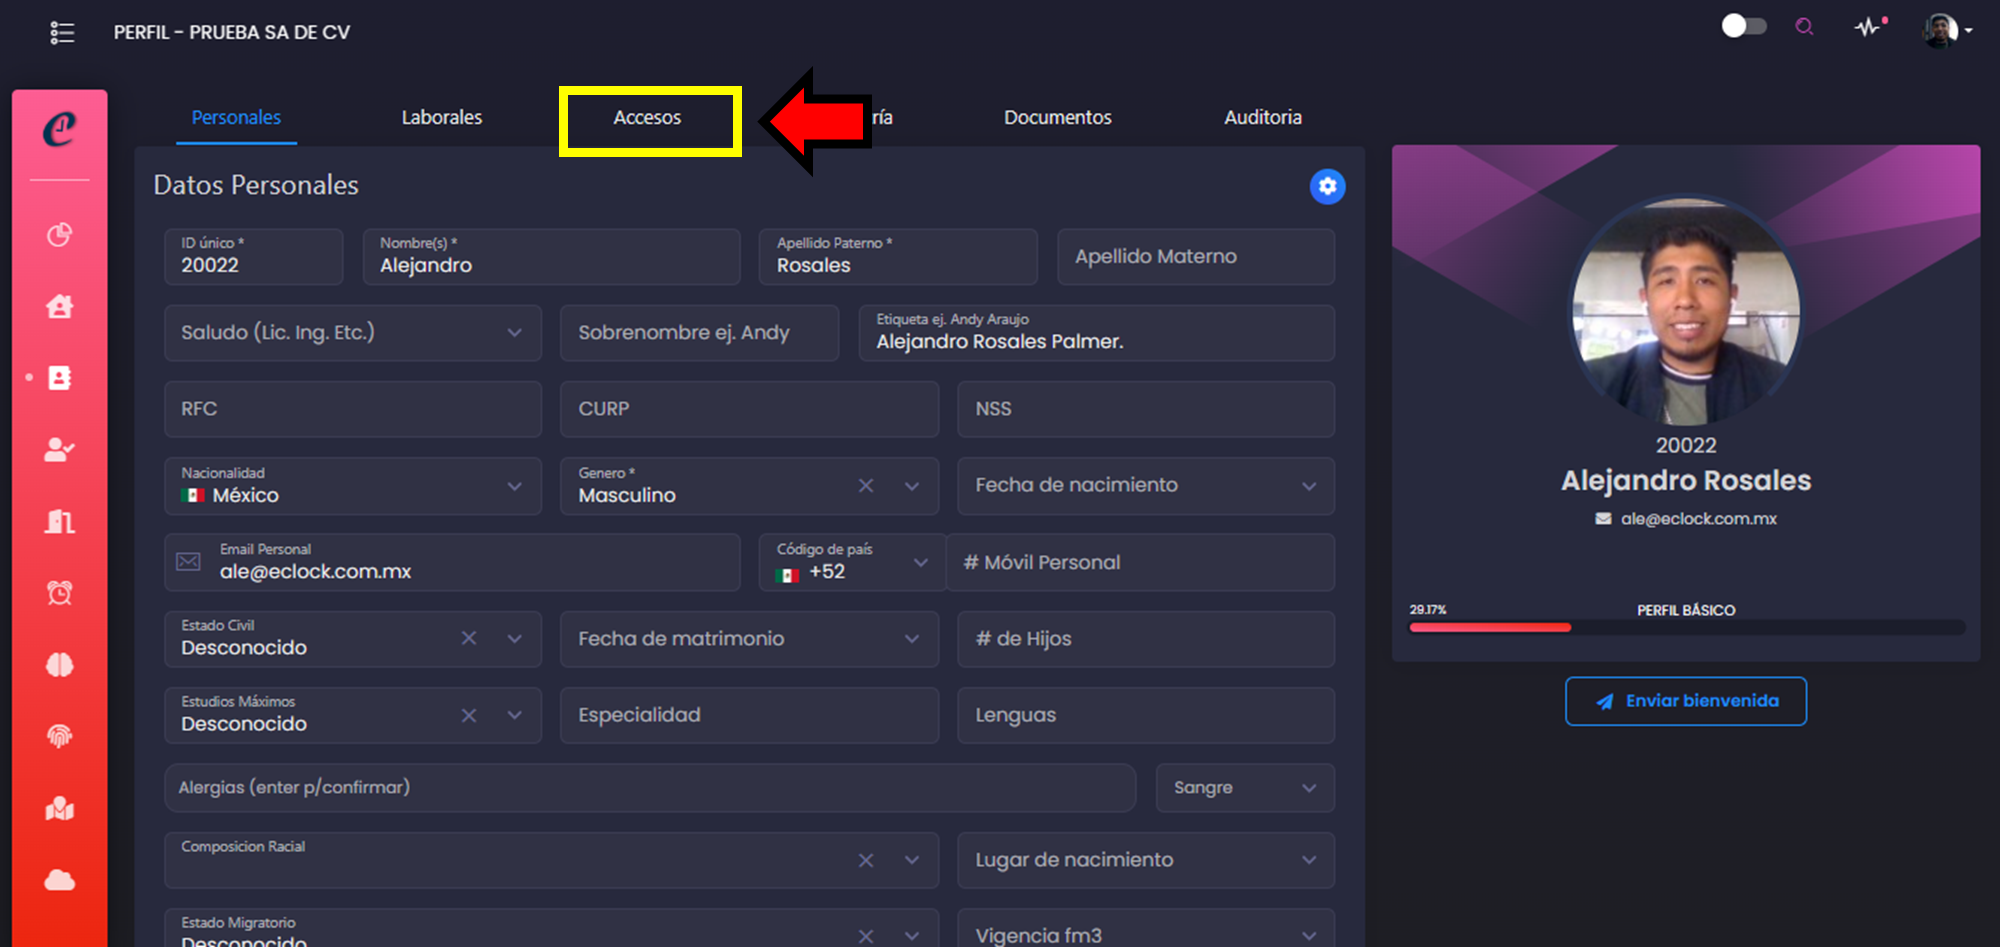Focus the NSS field
This screenshot has height=947, width=2000.
point(1146,409)
